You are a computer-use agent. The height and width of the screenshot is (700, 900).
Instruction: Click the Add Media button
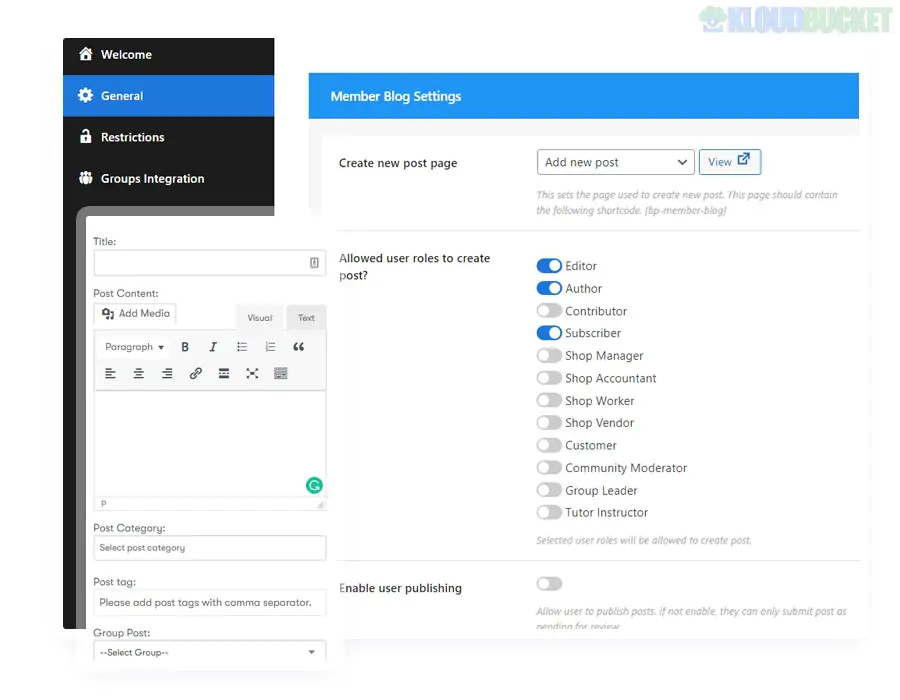[134, 313]
